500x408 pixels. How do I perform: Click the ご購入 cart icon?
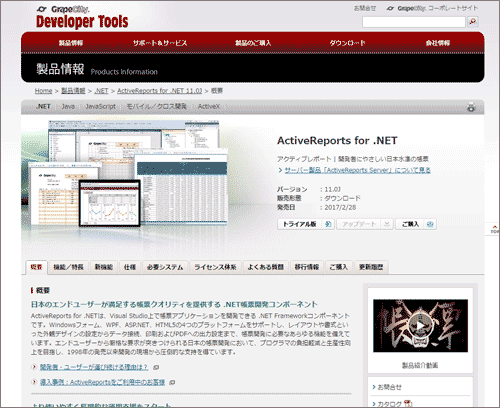pyautogui.click(x=430, y=224)
